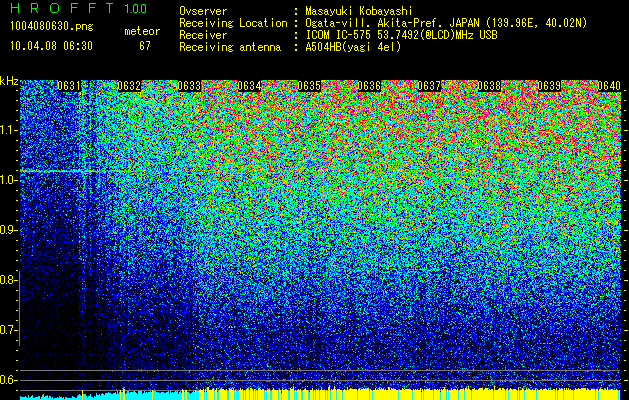Click the date stamp 10.04.08 06:30
The image size is (629, 400).
tap(51, 46)
